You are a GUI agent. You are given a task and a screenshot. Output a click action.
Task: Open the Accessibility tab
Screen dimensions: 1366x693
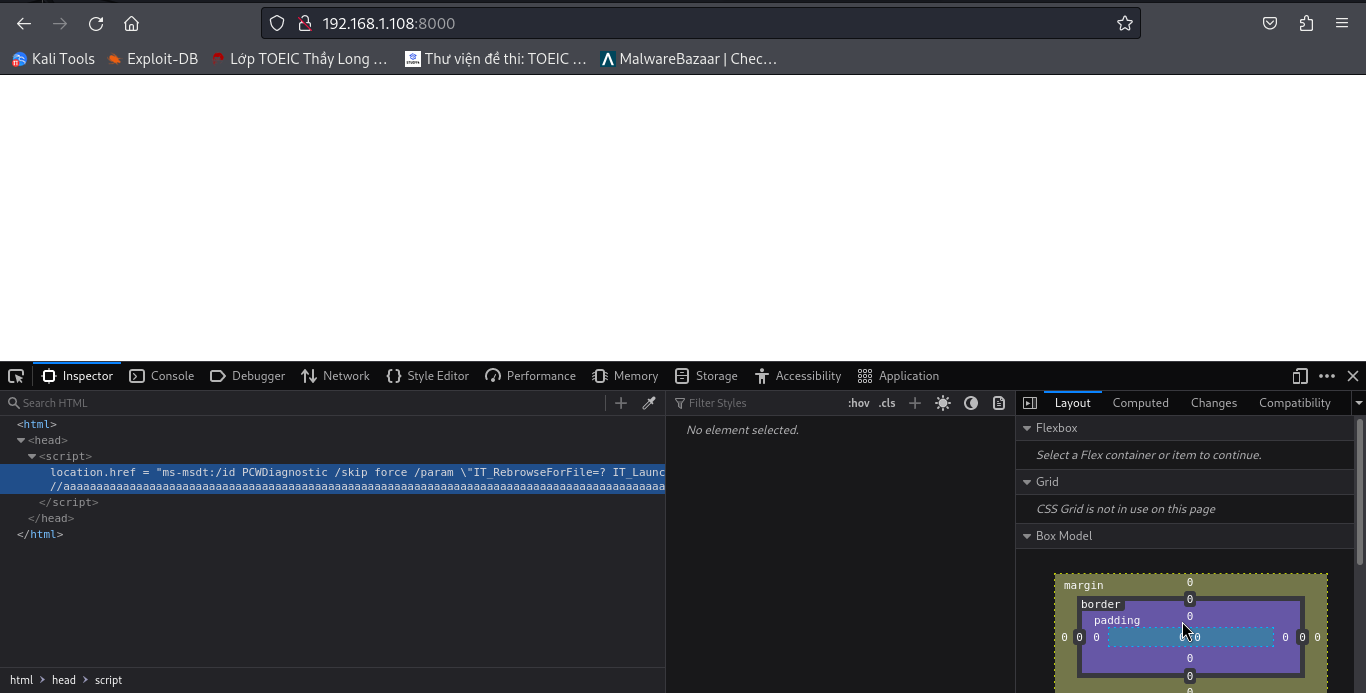798,376
